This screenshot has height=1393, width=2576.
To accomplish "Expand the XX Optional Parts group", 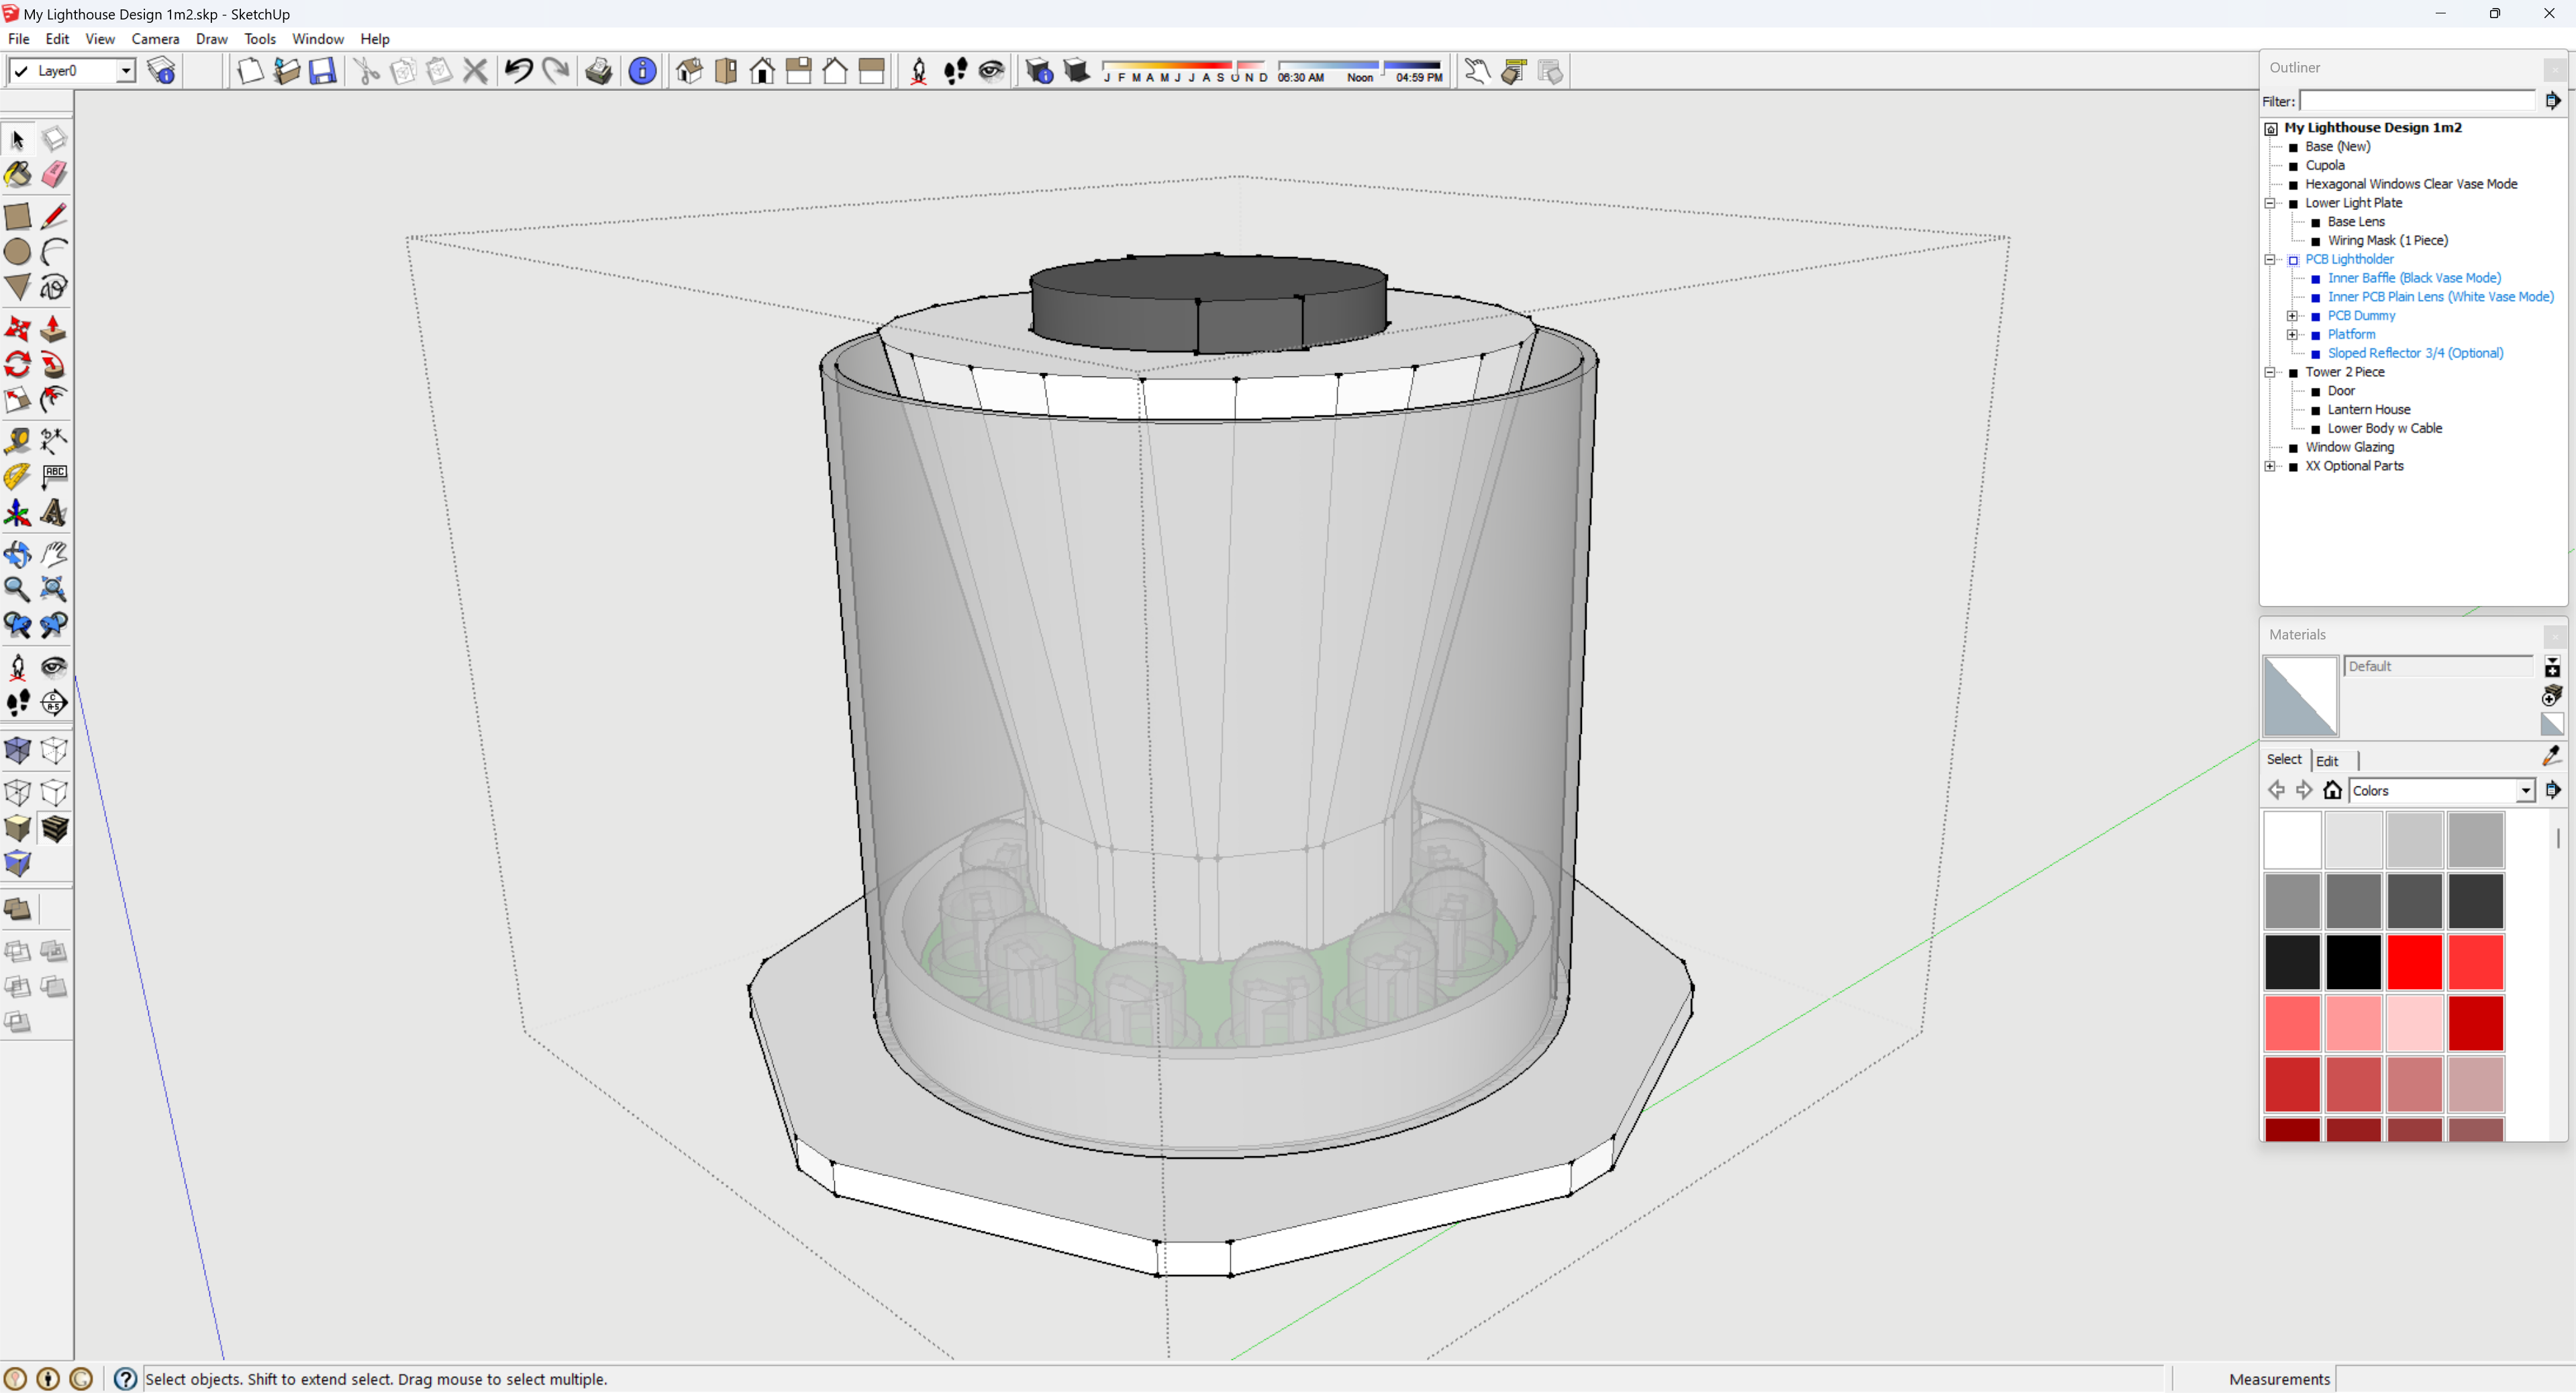I will tap(2270, 466).
